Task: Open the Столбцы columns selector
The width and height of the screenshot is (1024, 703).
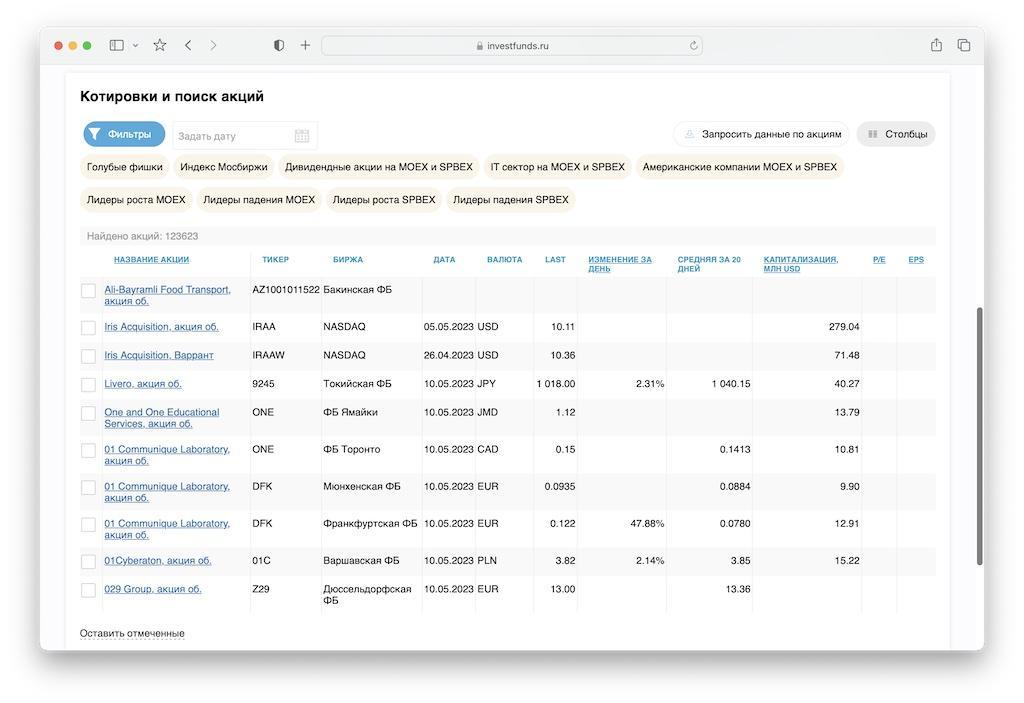Action: pos(896,134)
